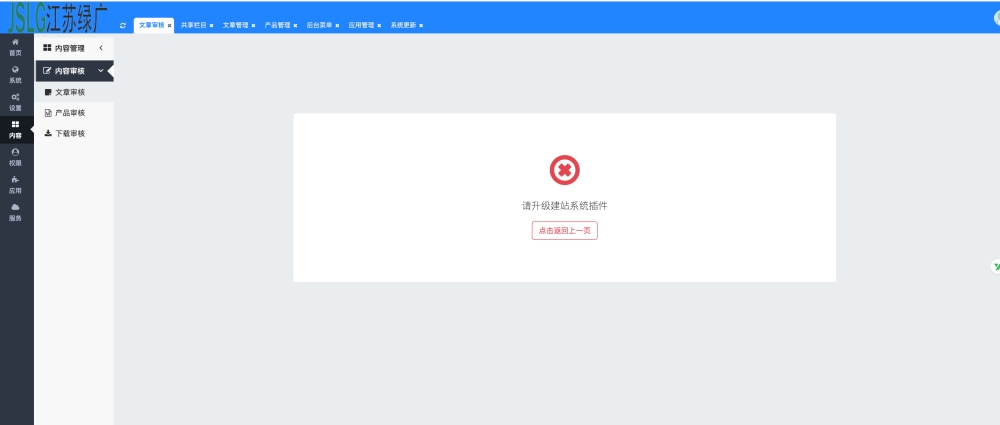Click the JSLG江苏绿广 logo
This screenshot has width=1000, height=425.
(x=58, y=18)
